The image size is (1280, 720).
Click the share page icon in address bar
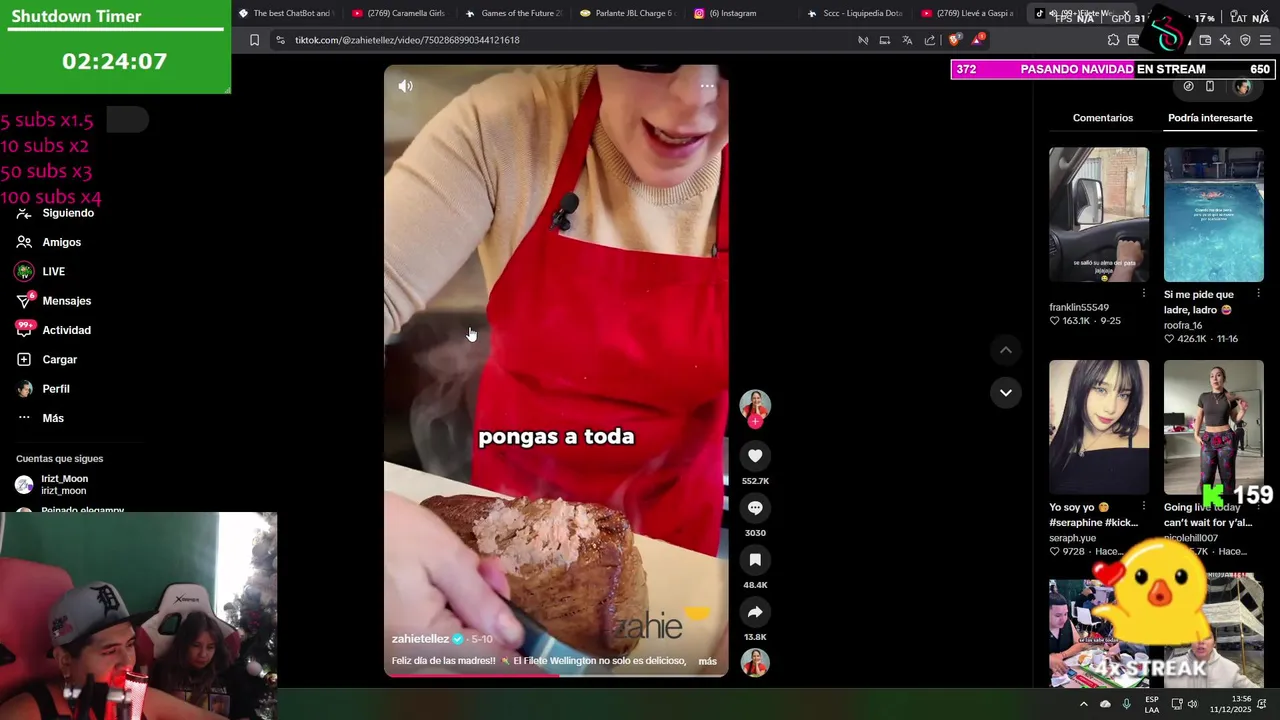(x=930, y=40)
